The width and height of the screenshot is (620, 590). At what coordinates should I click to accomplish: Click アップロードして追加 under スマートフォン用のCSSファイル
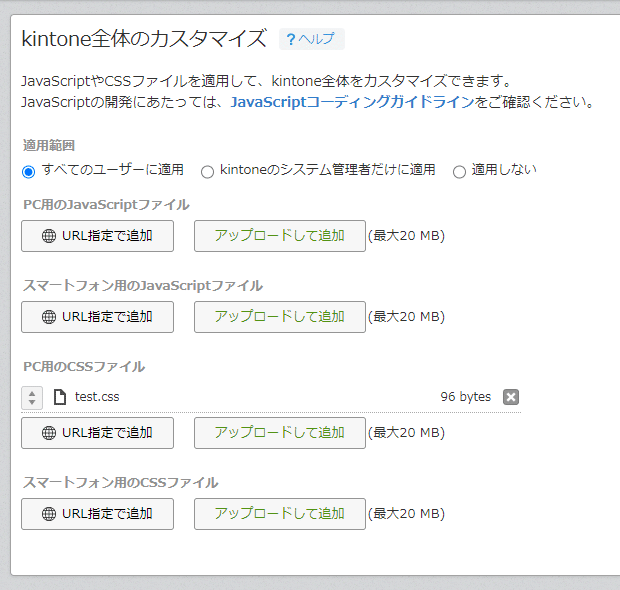(280, 514)
